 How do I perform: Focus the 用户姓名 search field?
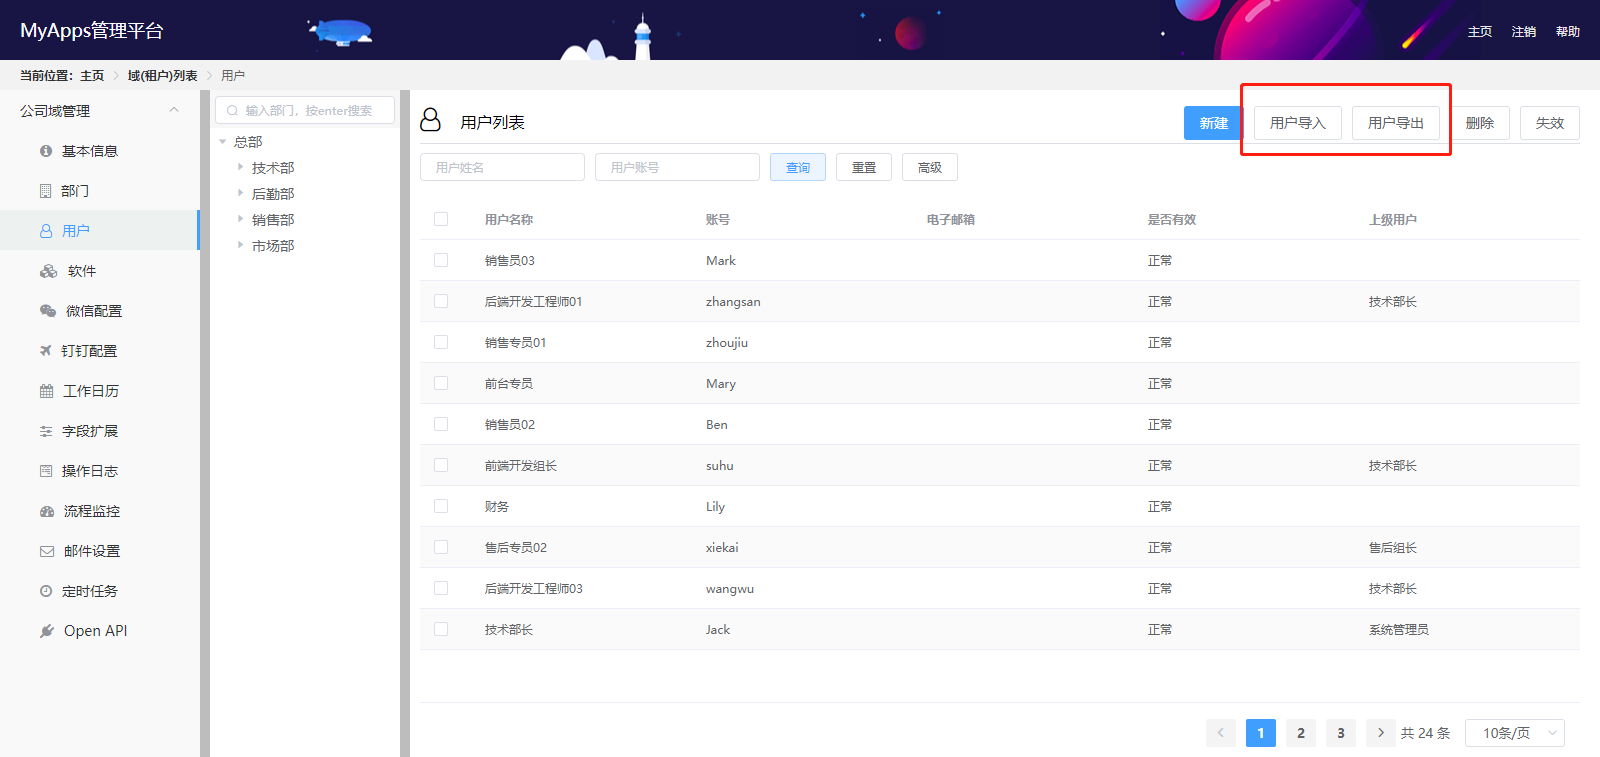click(x=502, y=167)
